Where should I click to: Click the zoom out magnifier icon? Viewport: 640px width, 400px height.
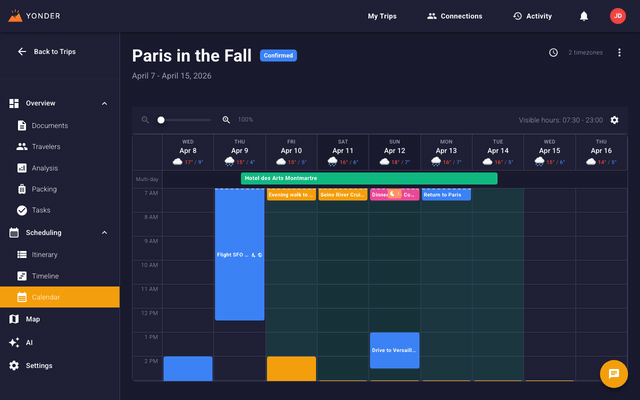(145, 120)
